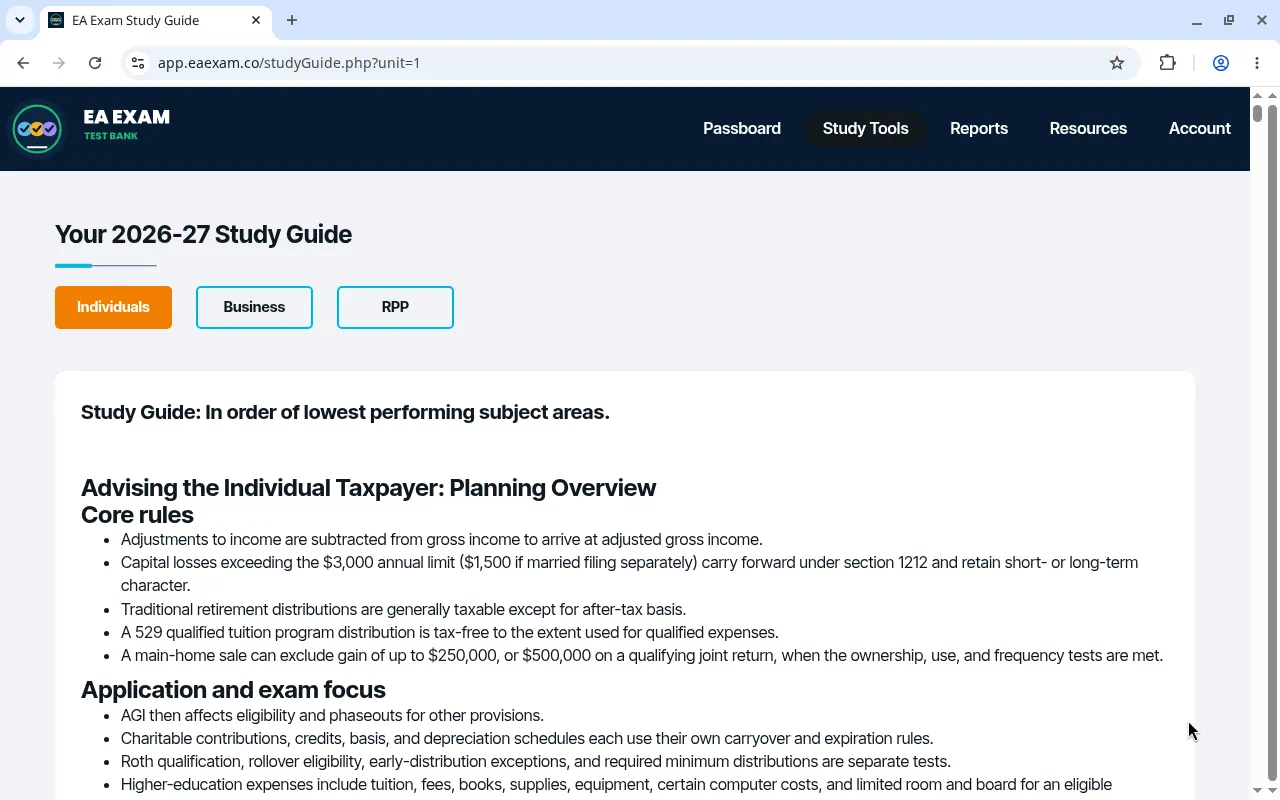Click the EA Exam Test Bank logo

(x=90, y=128)
